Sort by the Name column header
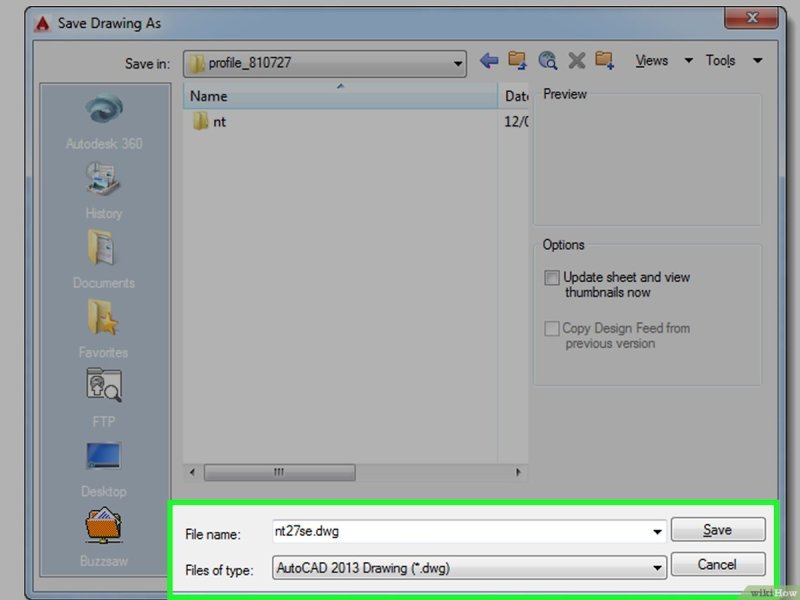Image resolution: width=800 pixels, height=600 pixels. tap(340, 96)
